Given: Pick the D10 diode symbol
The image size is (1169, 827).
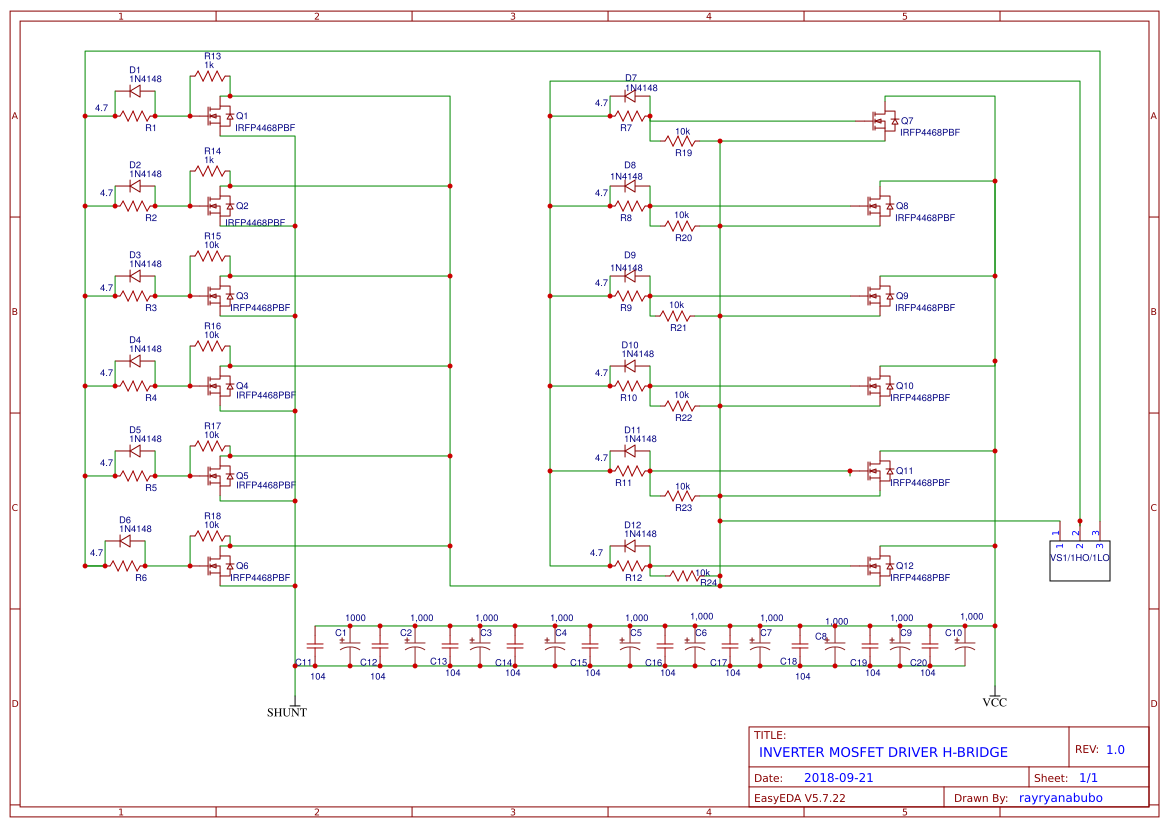Looking at the screenshot, I should (630, 366).
